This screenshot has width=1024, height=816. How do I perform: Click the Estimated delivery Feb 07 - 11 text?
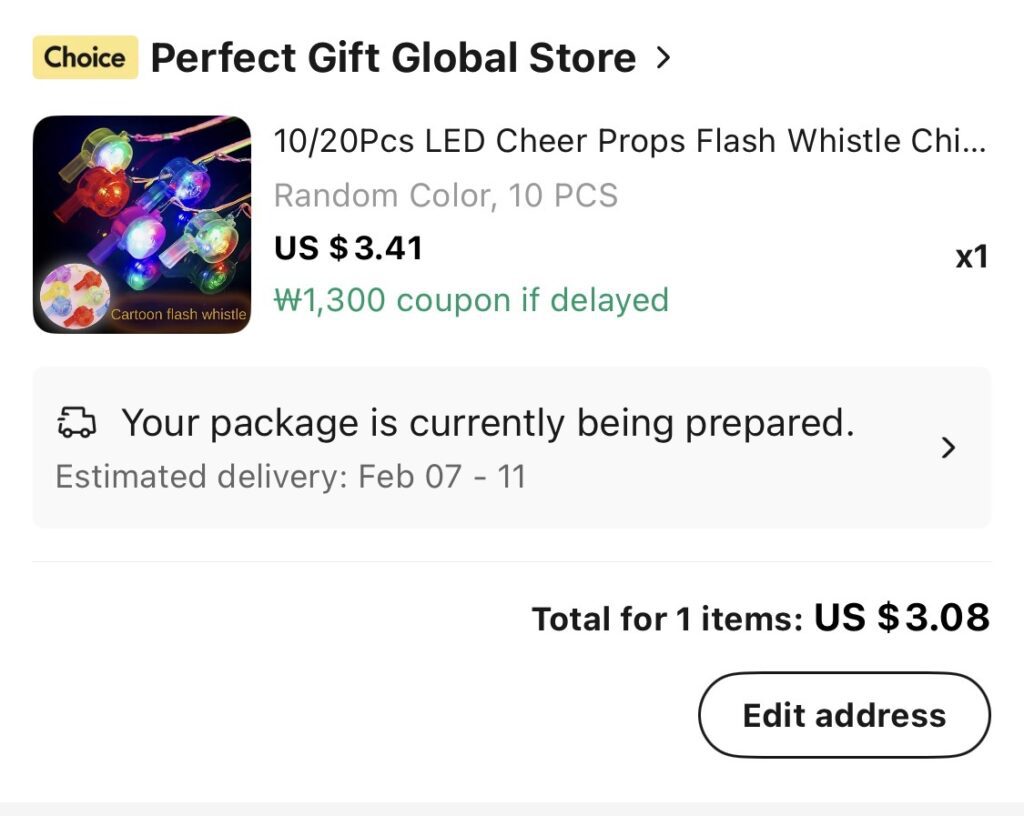(290, 476)
